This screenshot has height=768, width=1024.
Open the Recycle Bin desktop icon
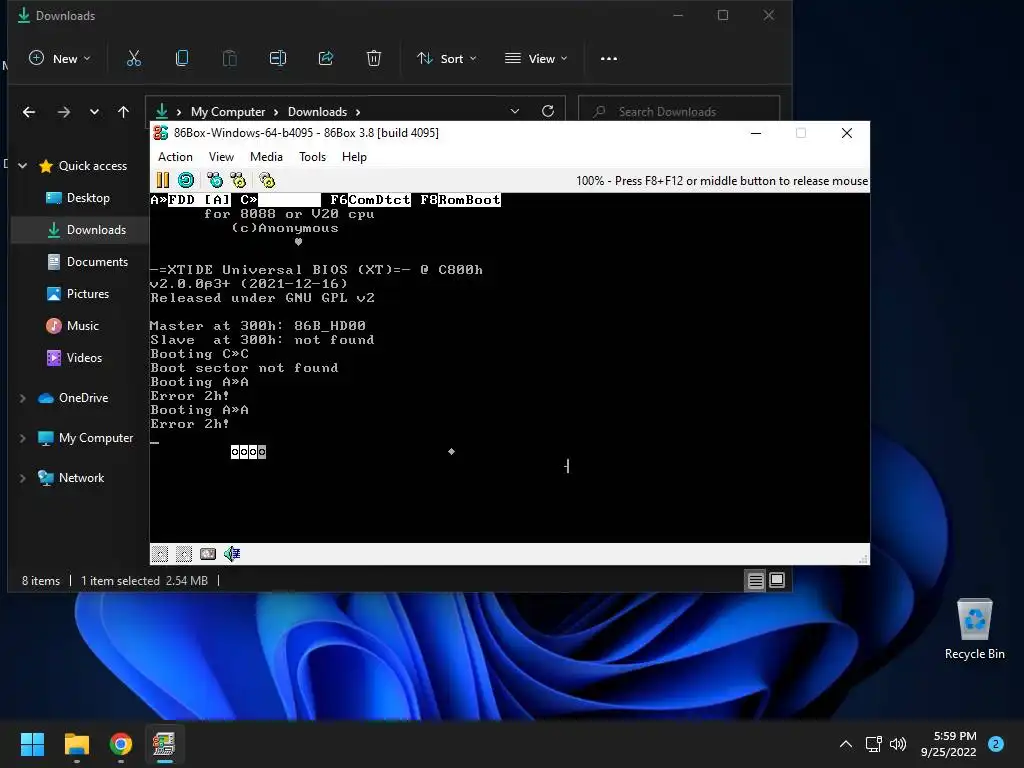point(974,629)
